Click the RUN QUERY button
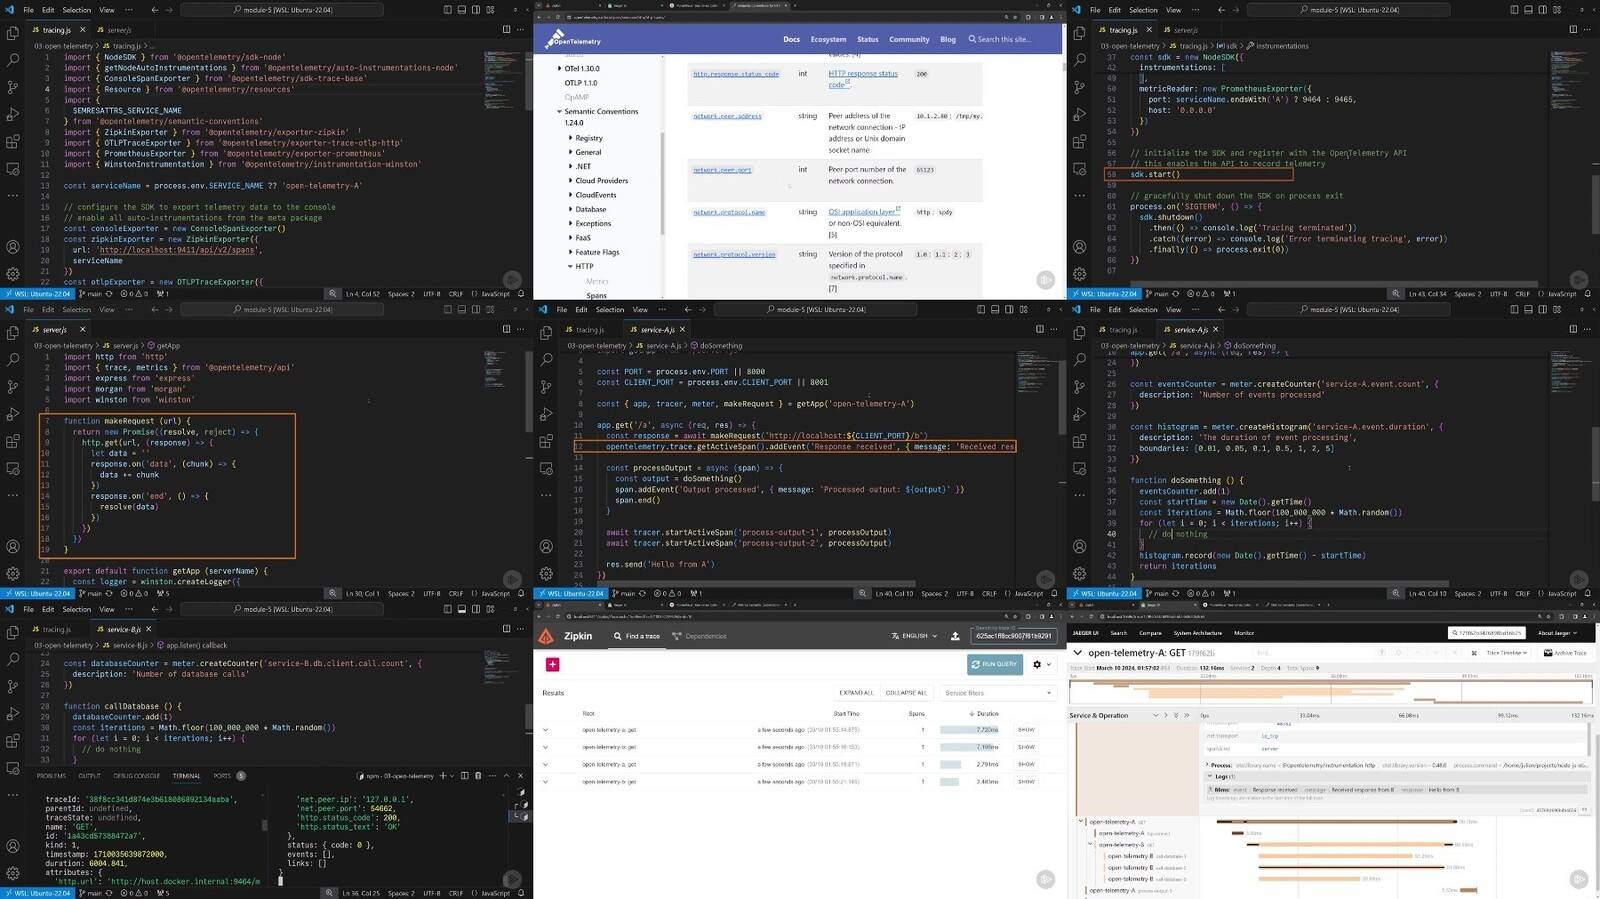Screen dimensions: 1600x899 [994, 664]
